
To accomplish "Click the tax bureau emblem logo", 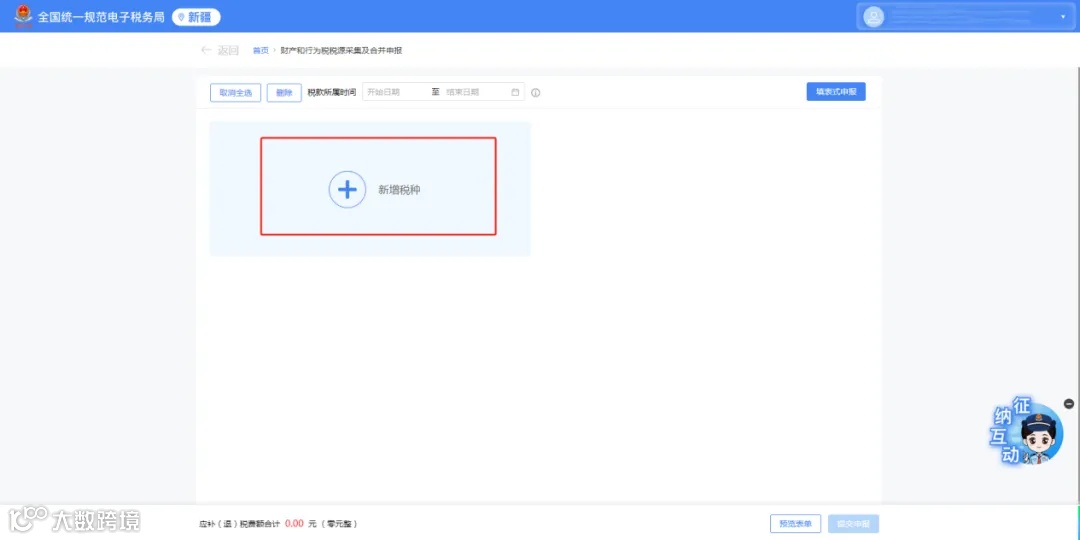I will point(23,16).
